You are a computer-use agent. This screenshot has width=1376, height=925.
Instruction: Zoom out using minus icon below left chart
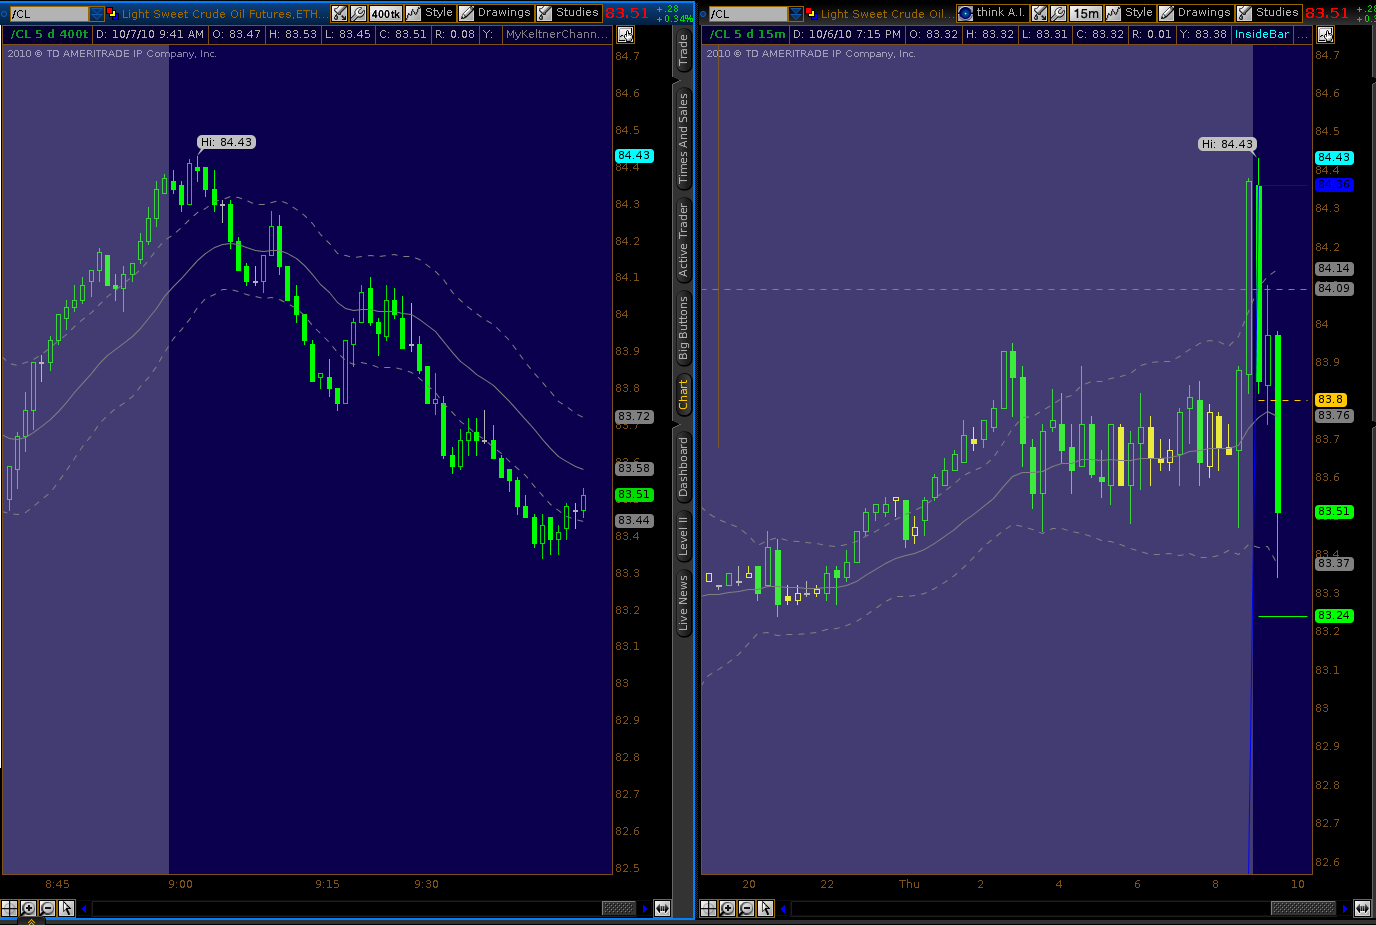[x=47, y=908]
